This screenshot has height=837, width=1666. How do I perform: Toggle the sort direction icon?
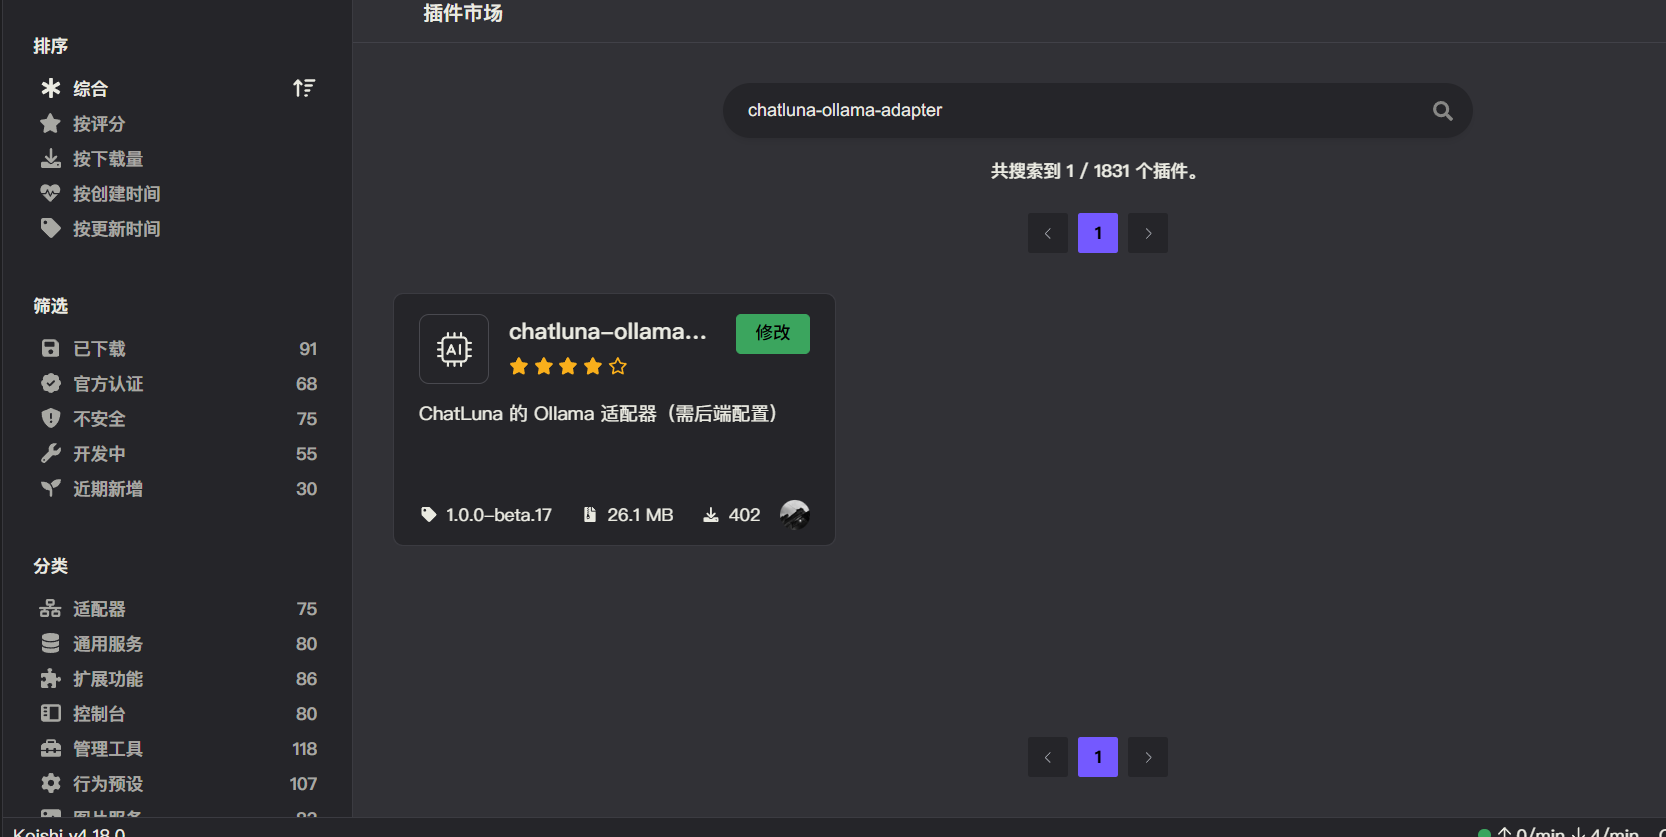click(304, 88)
